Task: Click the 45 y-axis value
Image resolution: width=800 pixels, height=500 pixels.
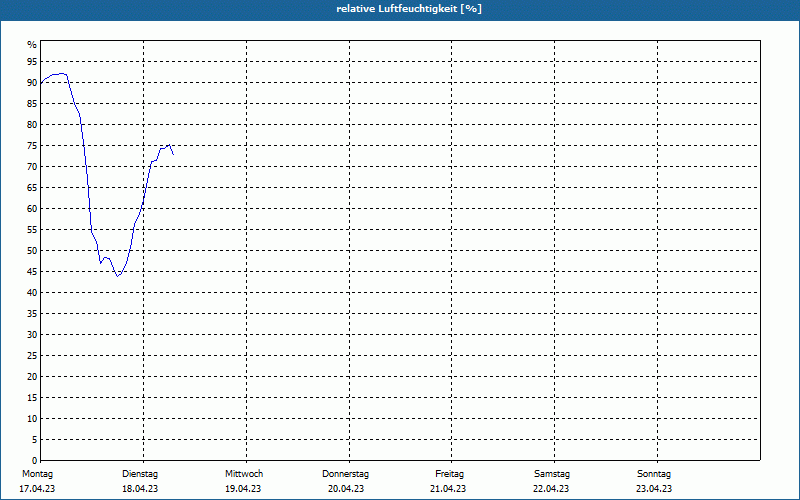Action: (x=32, y=272)
